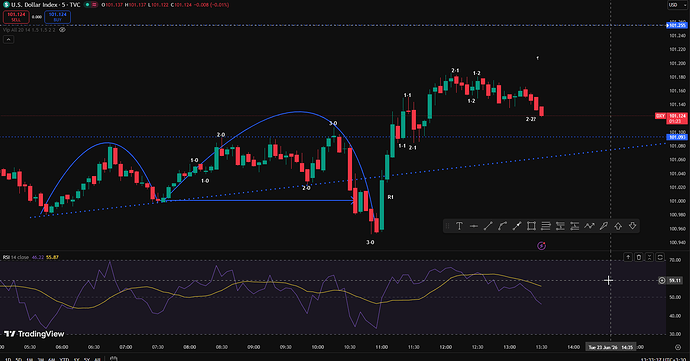
Task: Select the Arrow Up marker tool
Action: click(x=618, y=226)
